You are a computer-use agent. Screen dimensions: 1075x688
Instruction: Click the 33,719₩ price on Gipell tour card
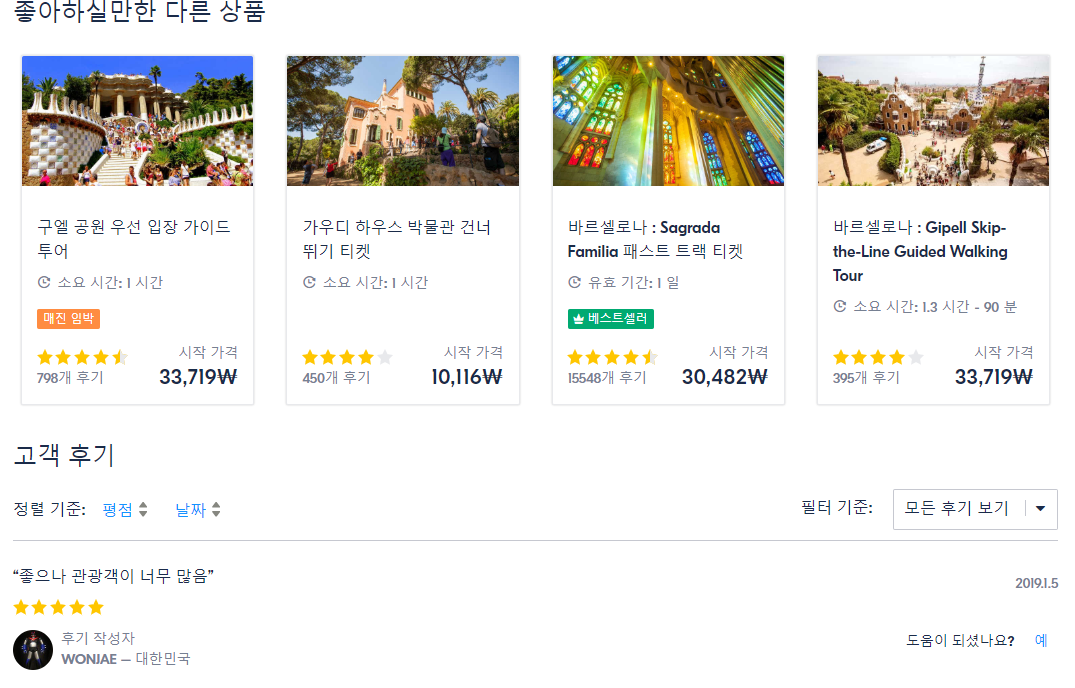coord(993,377)
